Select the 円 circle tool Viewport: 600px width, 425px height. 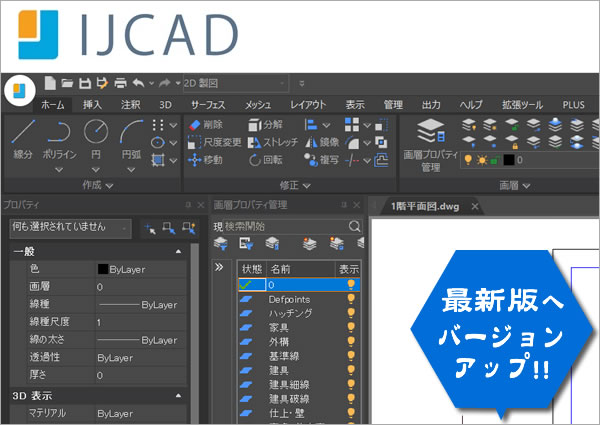tap(96, 139)
